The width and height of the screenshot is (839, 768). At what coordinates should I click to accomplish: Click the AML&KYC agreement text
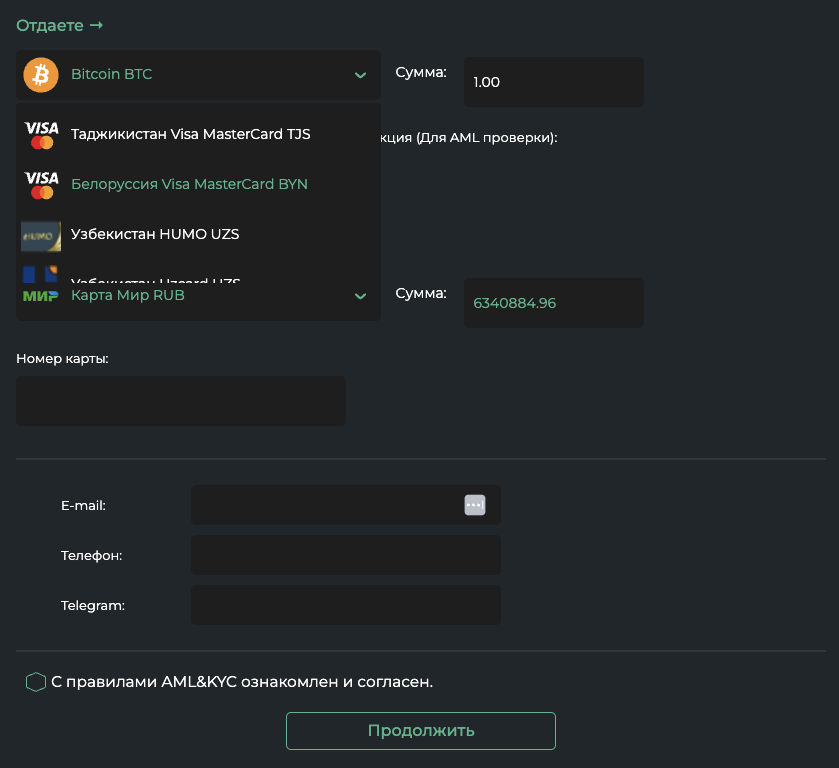coord(242,682)
